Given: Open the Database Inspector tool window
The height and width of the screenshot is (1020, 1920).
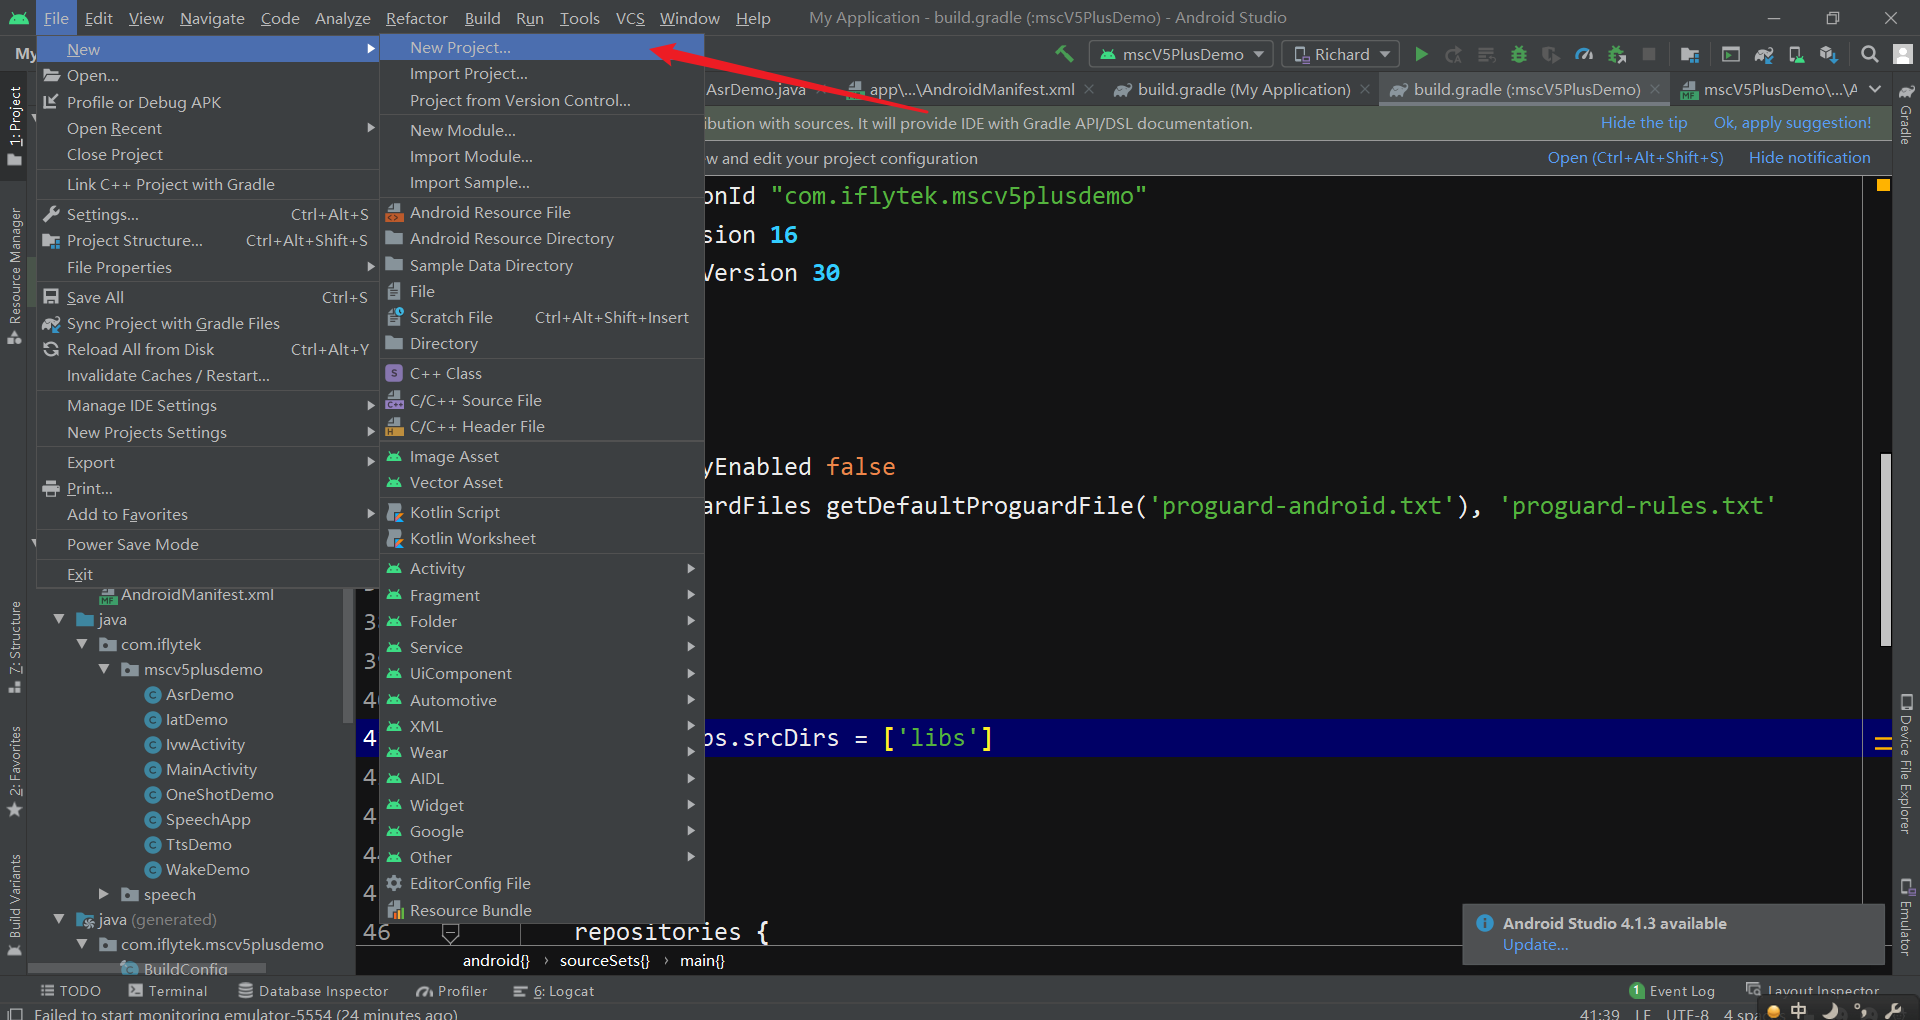Looking at the screenshot, I should click(x=313, y=991).
